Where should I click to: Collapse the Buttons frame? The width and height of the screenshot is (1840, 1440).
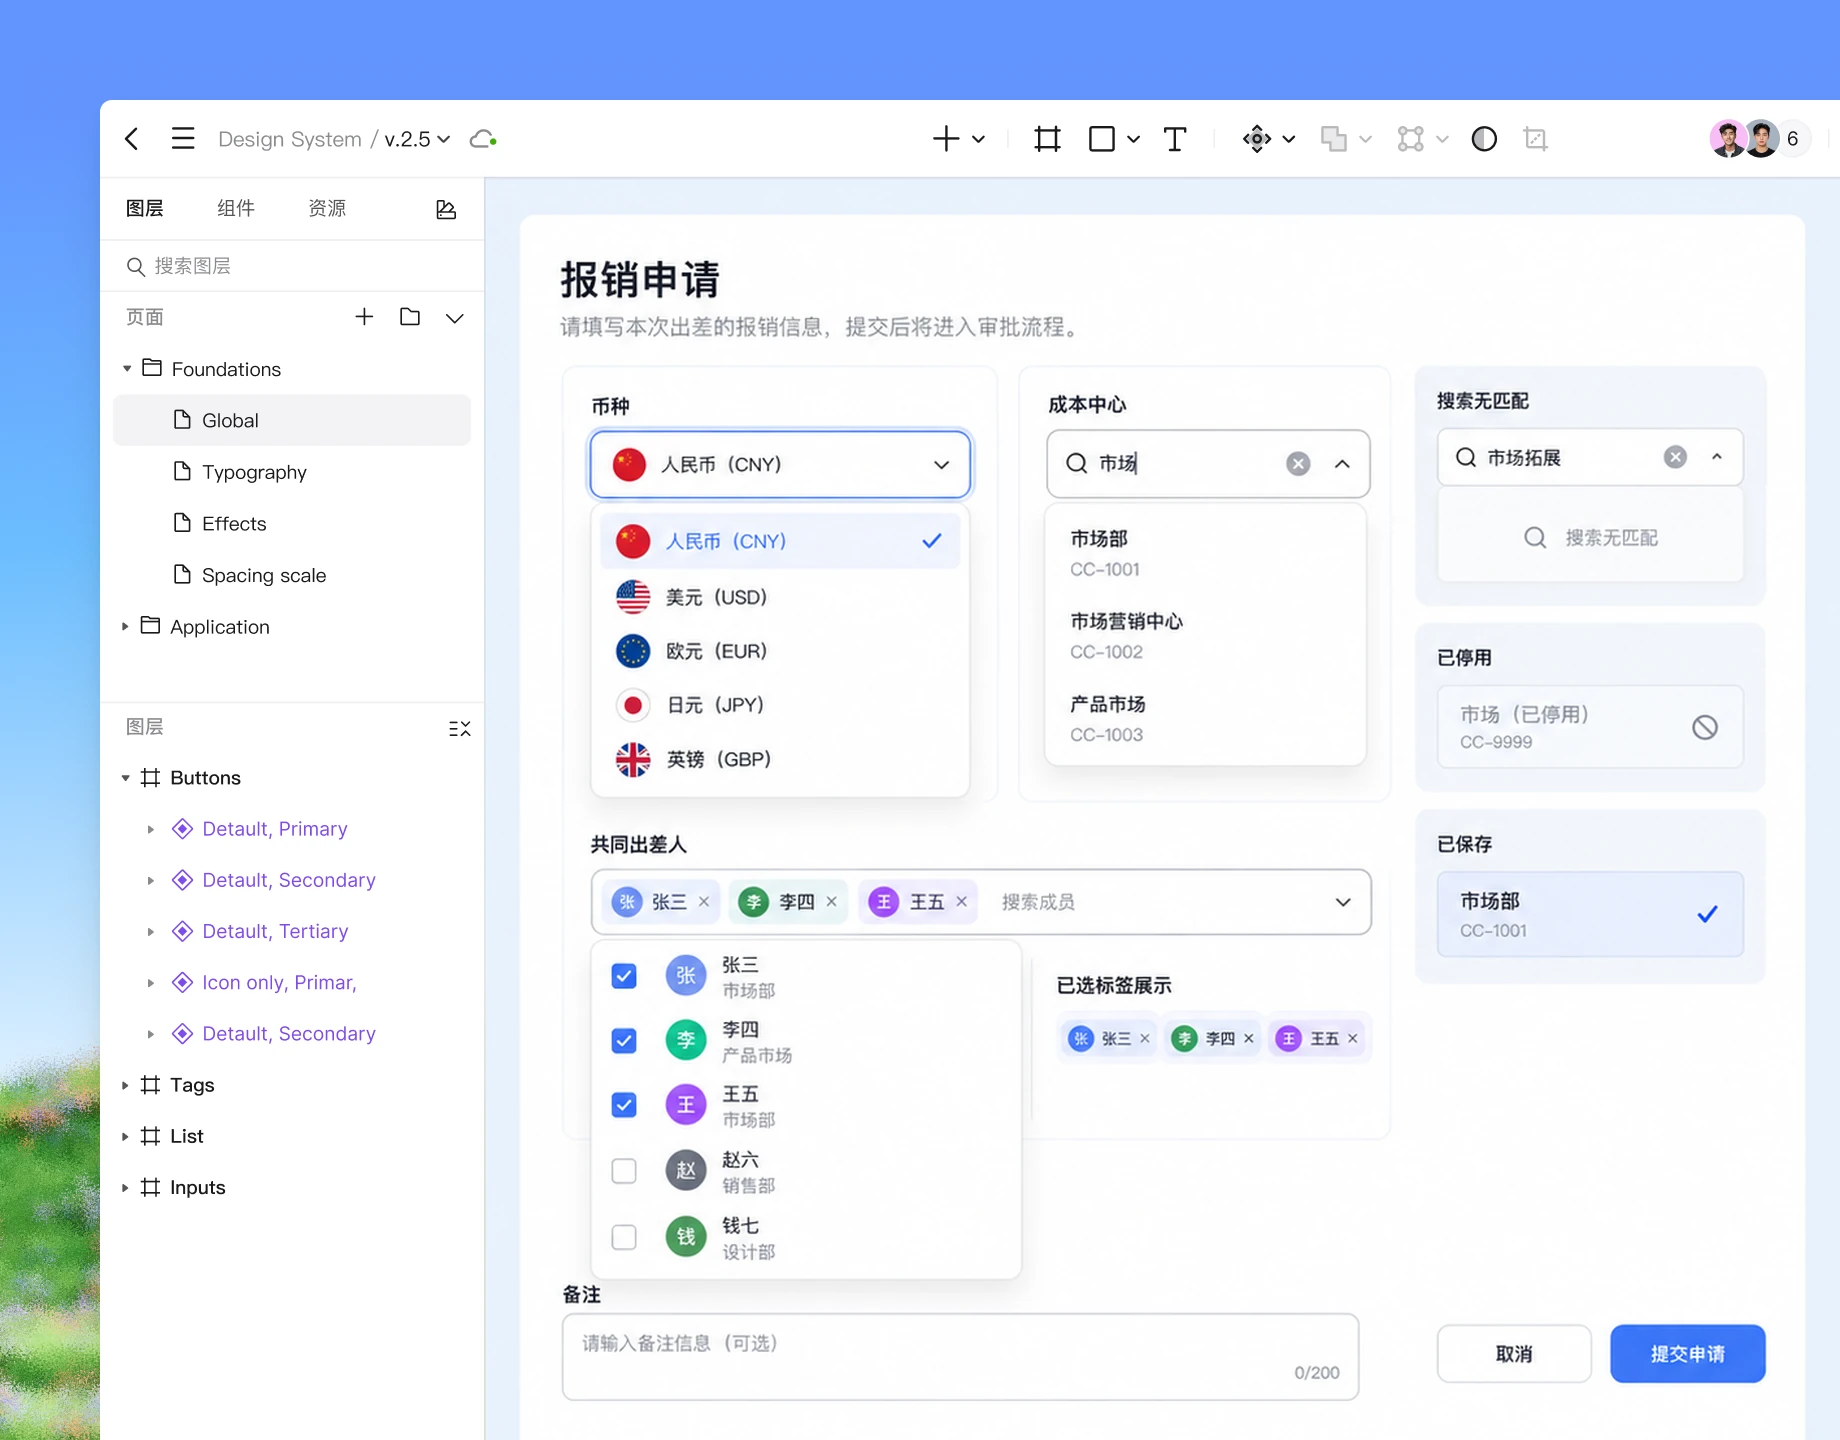125,778
